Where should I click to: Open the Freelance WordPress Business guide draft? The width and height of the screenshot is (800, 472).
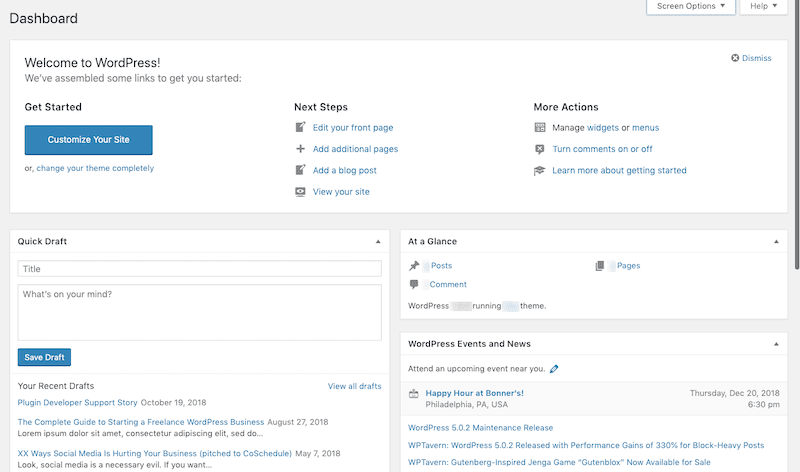pyautogui.click(x=141, y=422)
